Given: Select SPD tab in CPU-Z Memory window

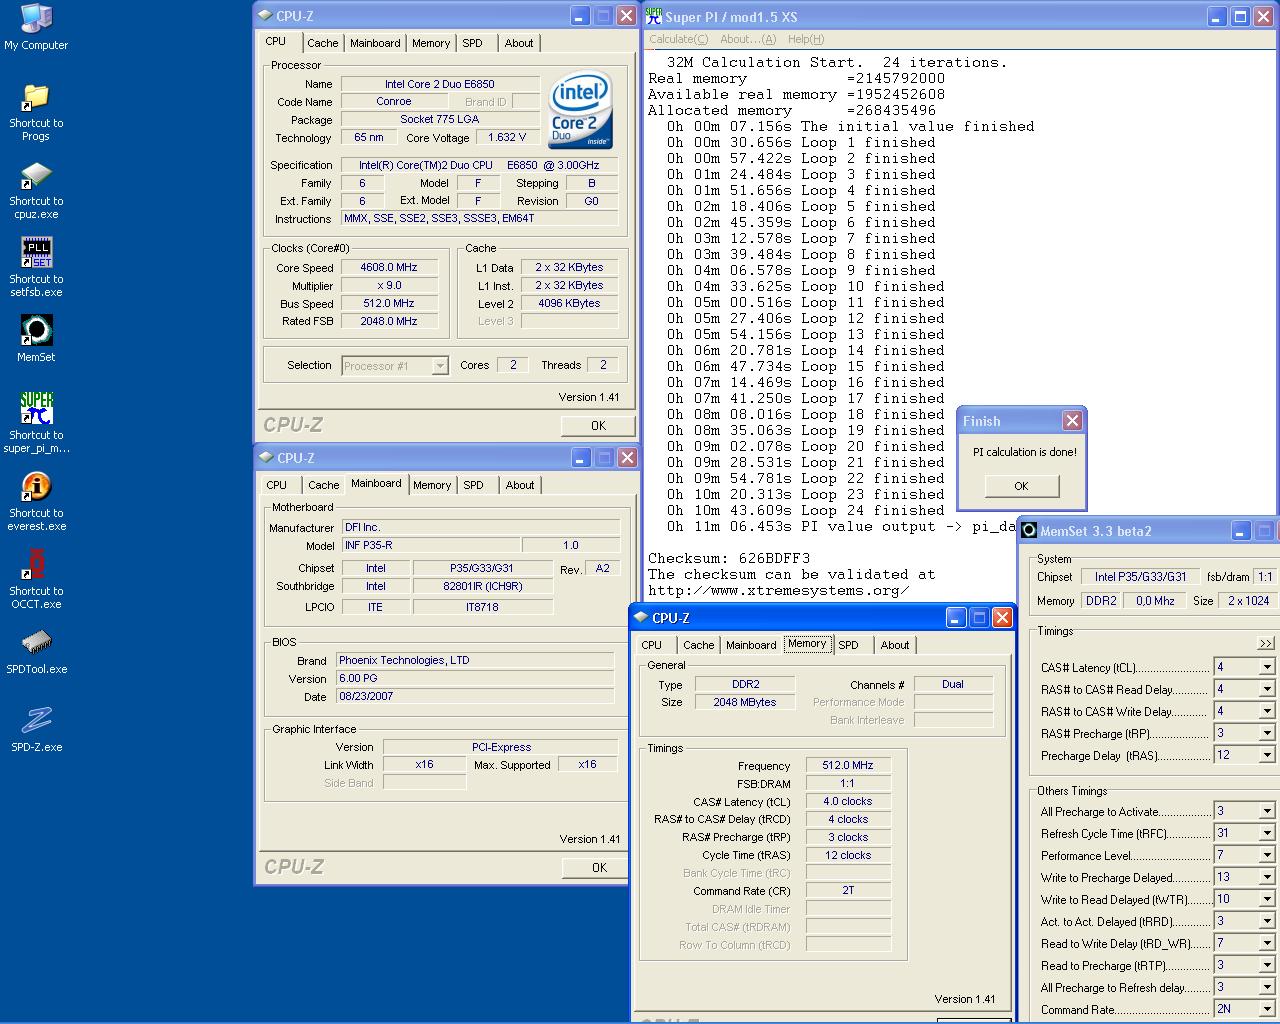Looking at the screenshot, I should (x=848, y=645).
